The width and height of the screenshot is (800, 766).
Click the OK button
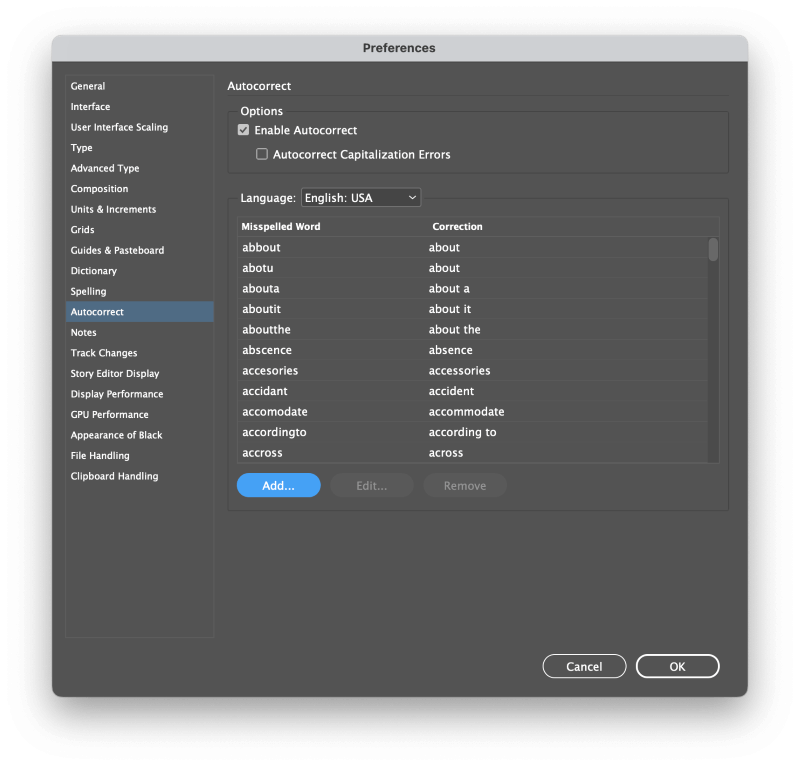point(678,666)
